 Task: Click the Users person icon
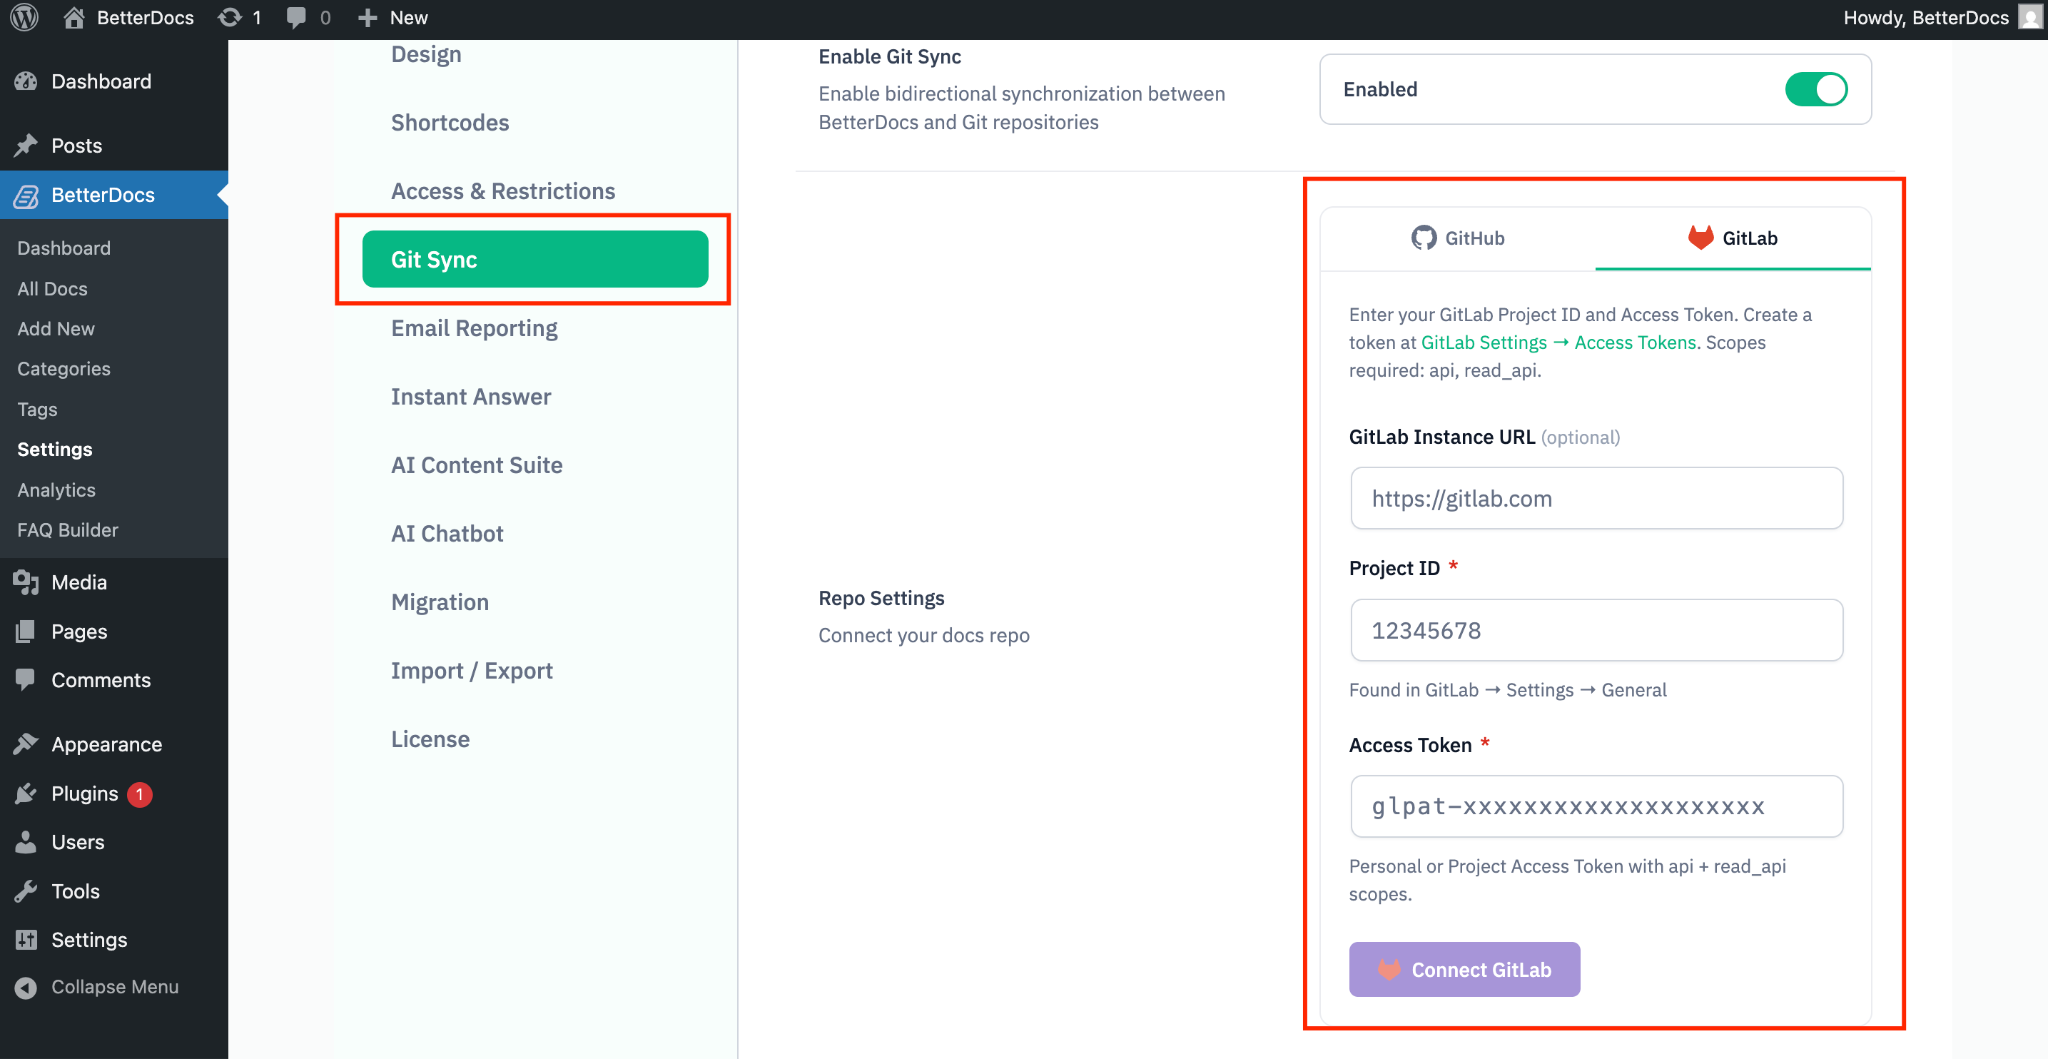pos(26,842)
